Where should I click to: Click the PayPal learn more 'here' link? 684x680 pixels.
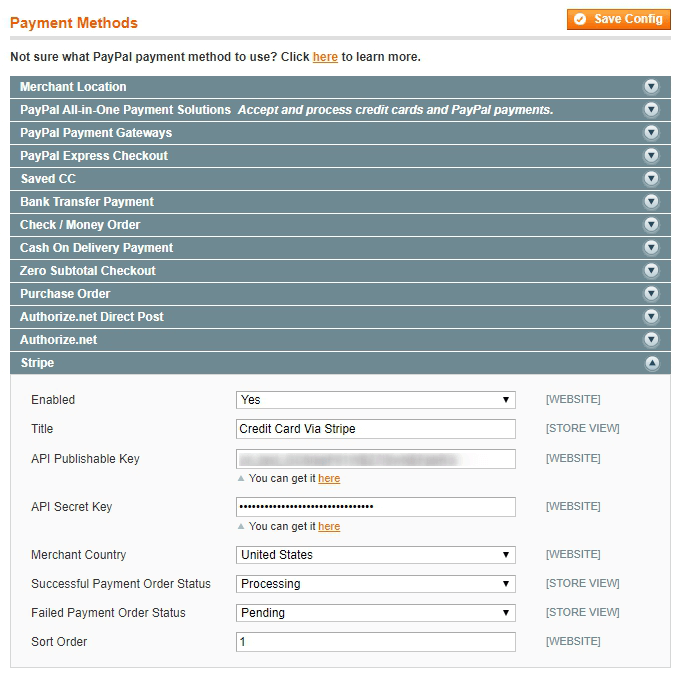pyautogui.click(x=325, y=57)
